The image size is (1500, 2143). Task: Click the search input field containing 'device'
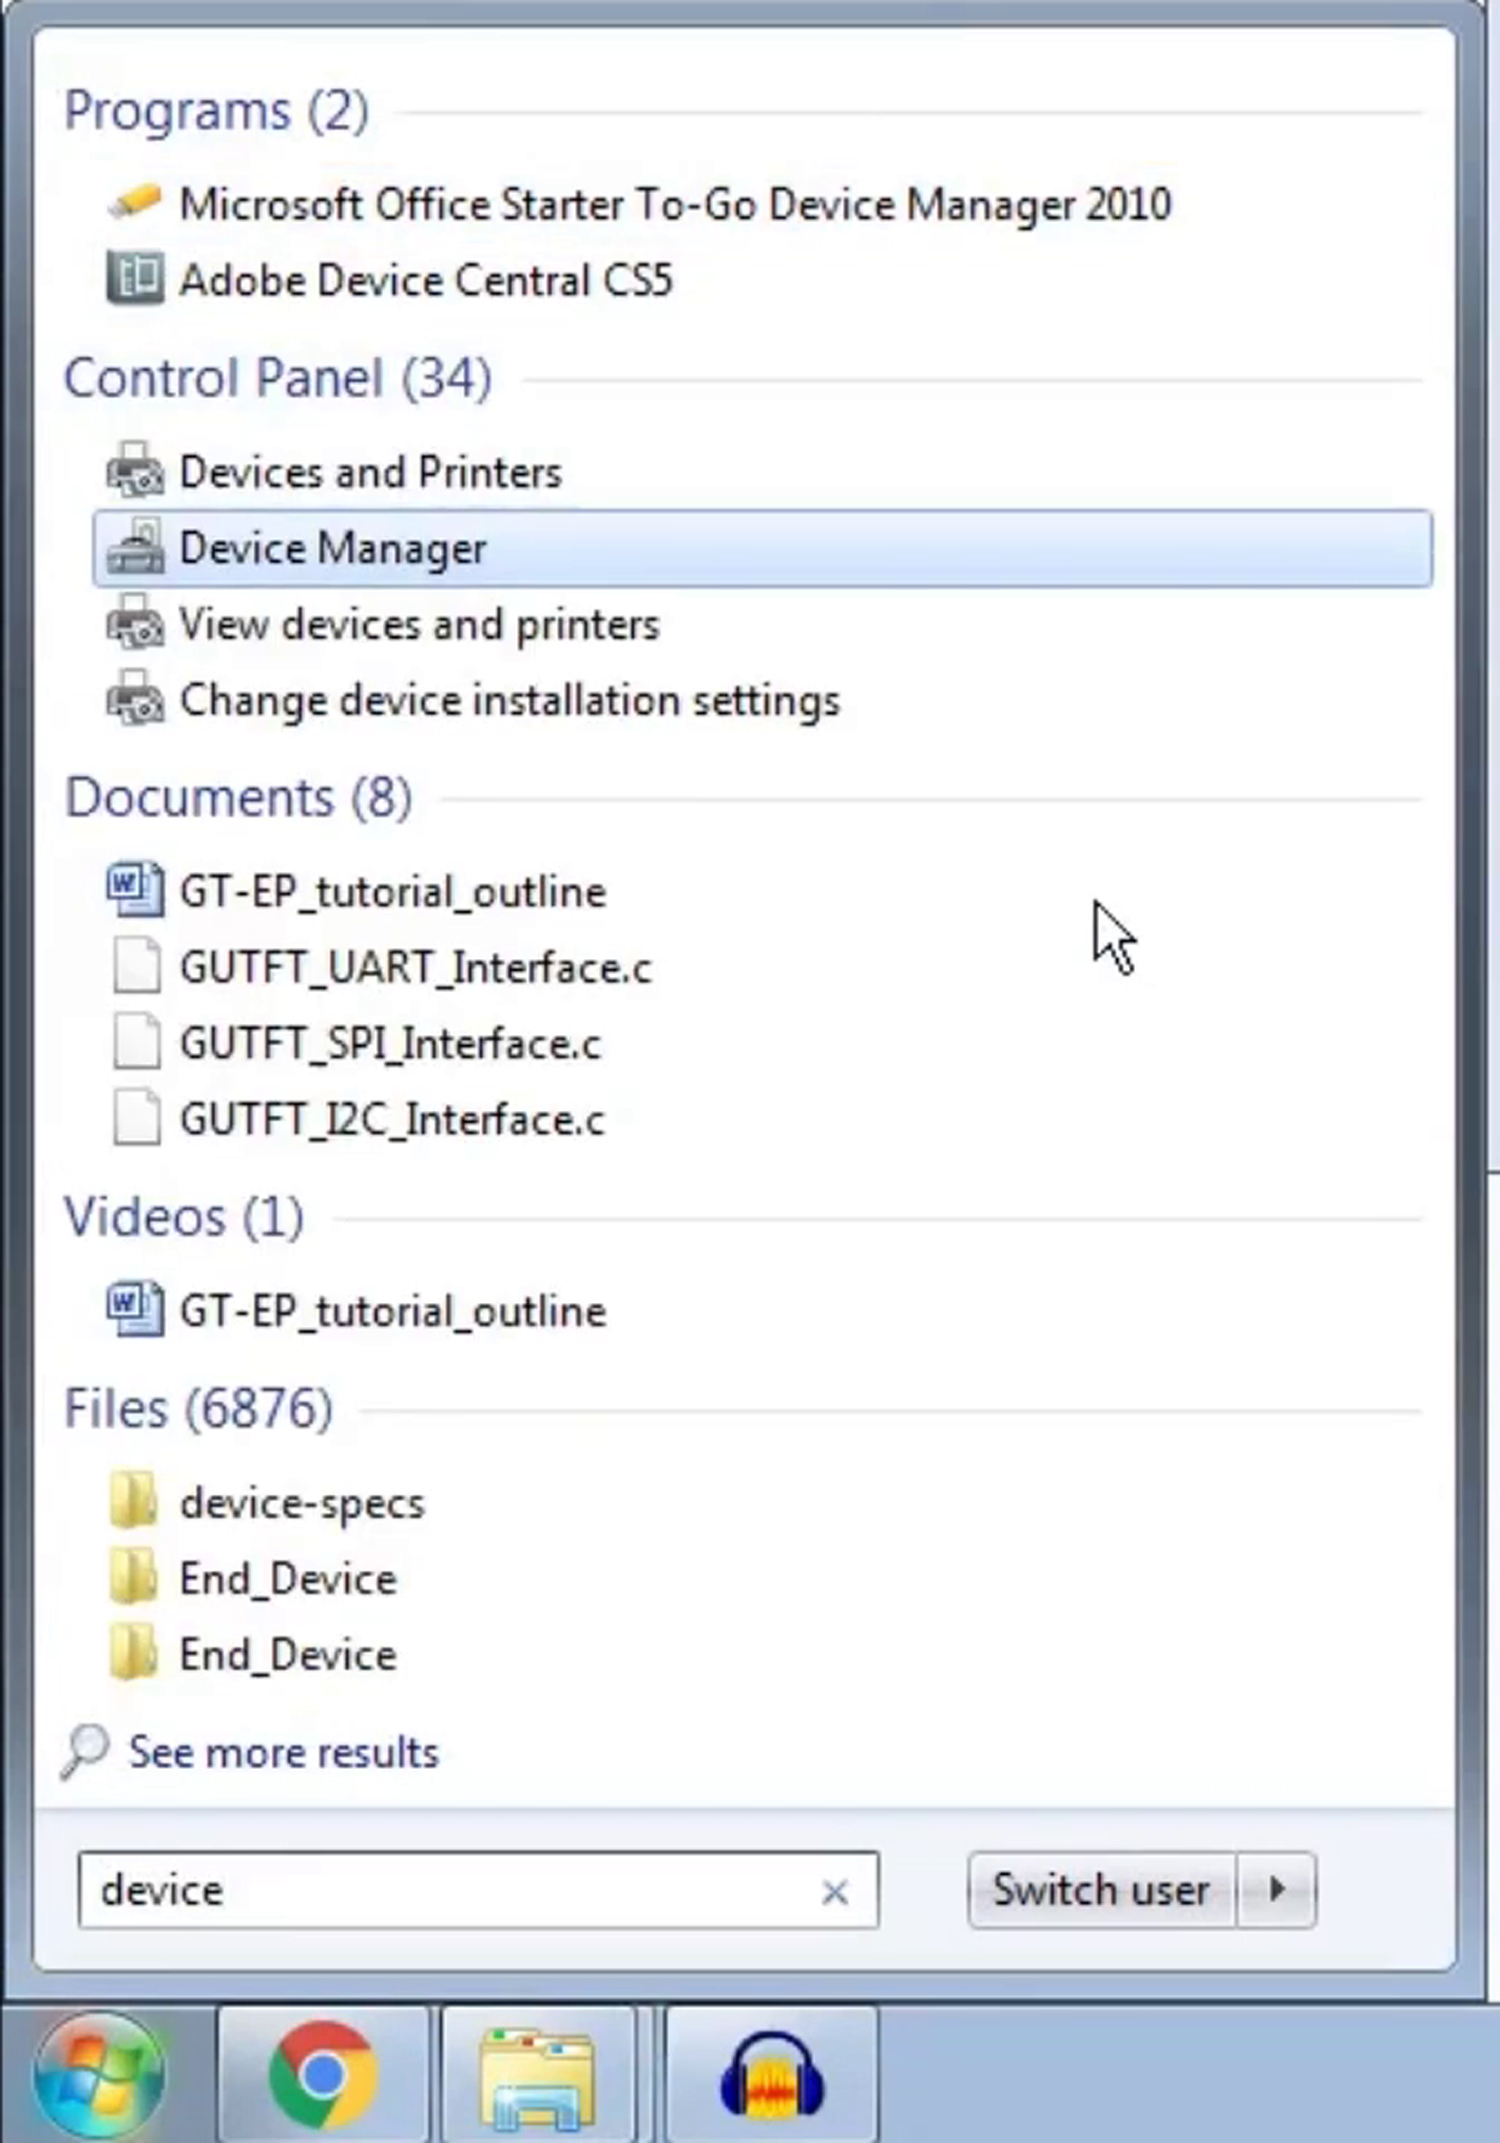coord(450,1890)
